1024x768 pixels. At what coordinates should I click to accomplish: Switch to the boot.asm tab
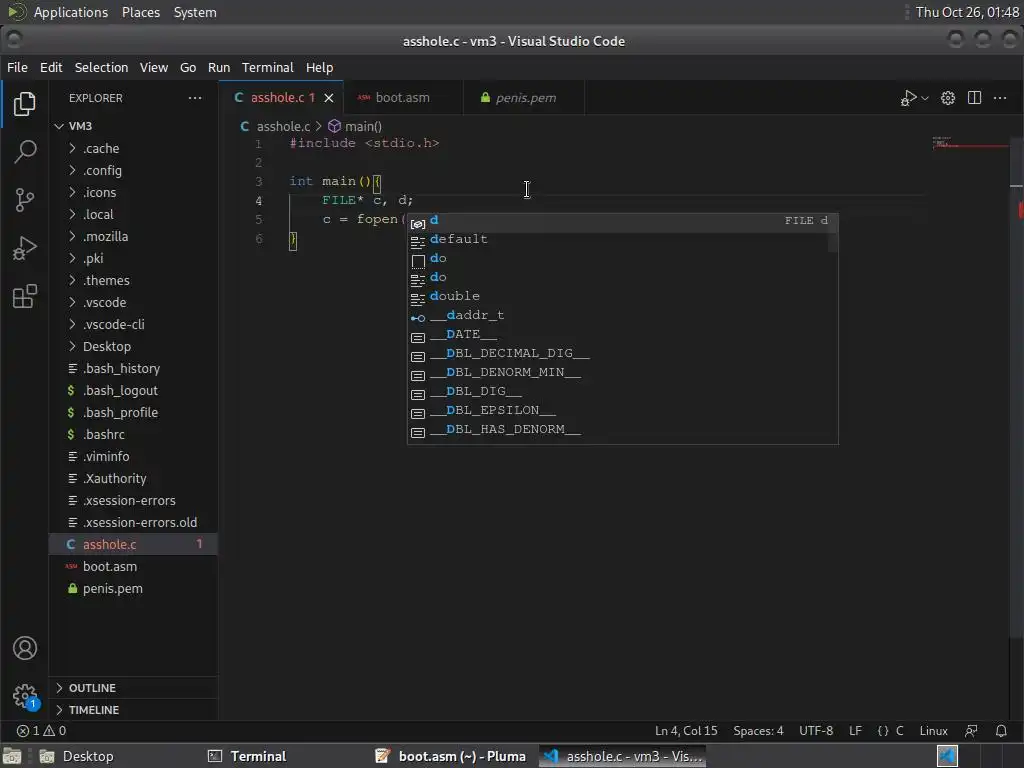(403, 98)
